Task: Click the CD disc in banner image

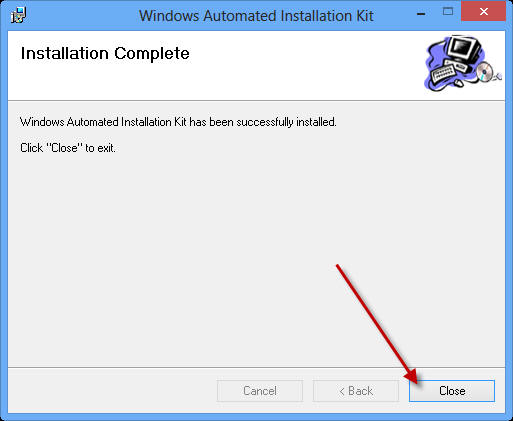Action: pos(484,71)
